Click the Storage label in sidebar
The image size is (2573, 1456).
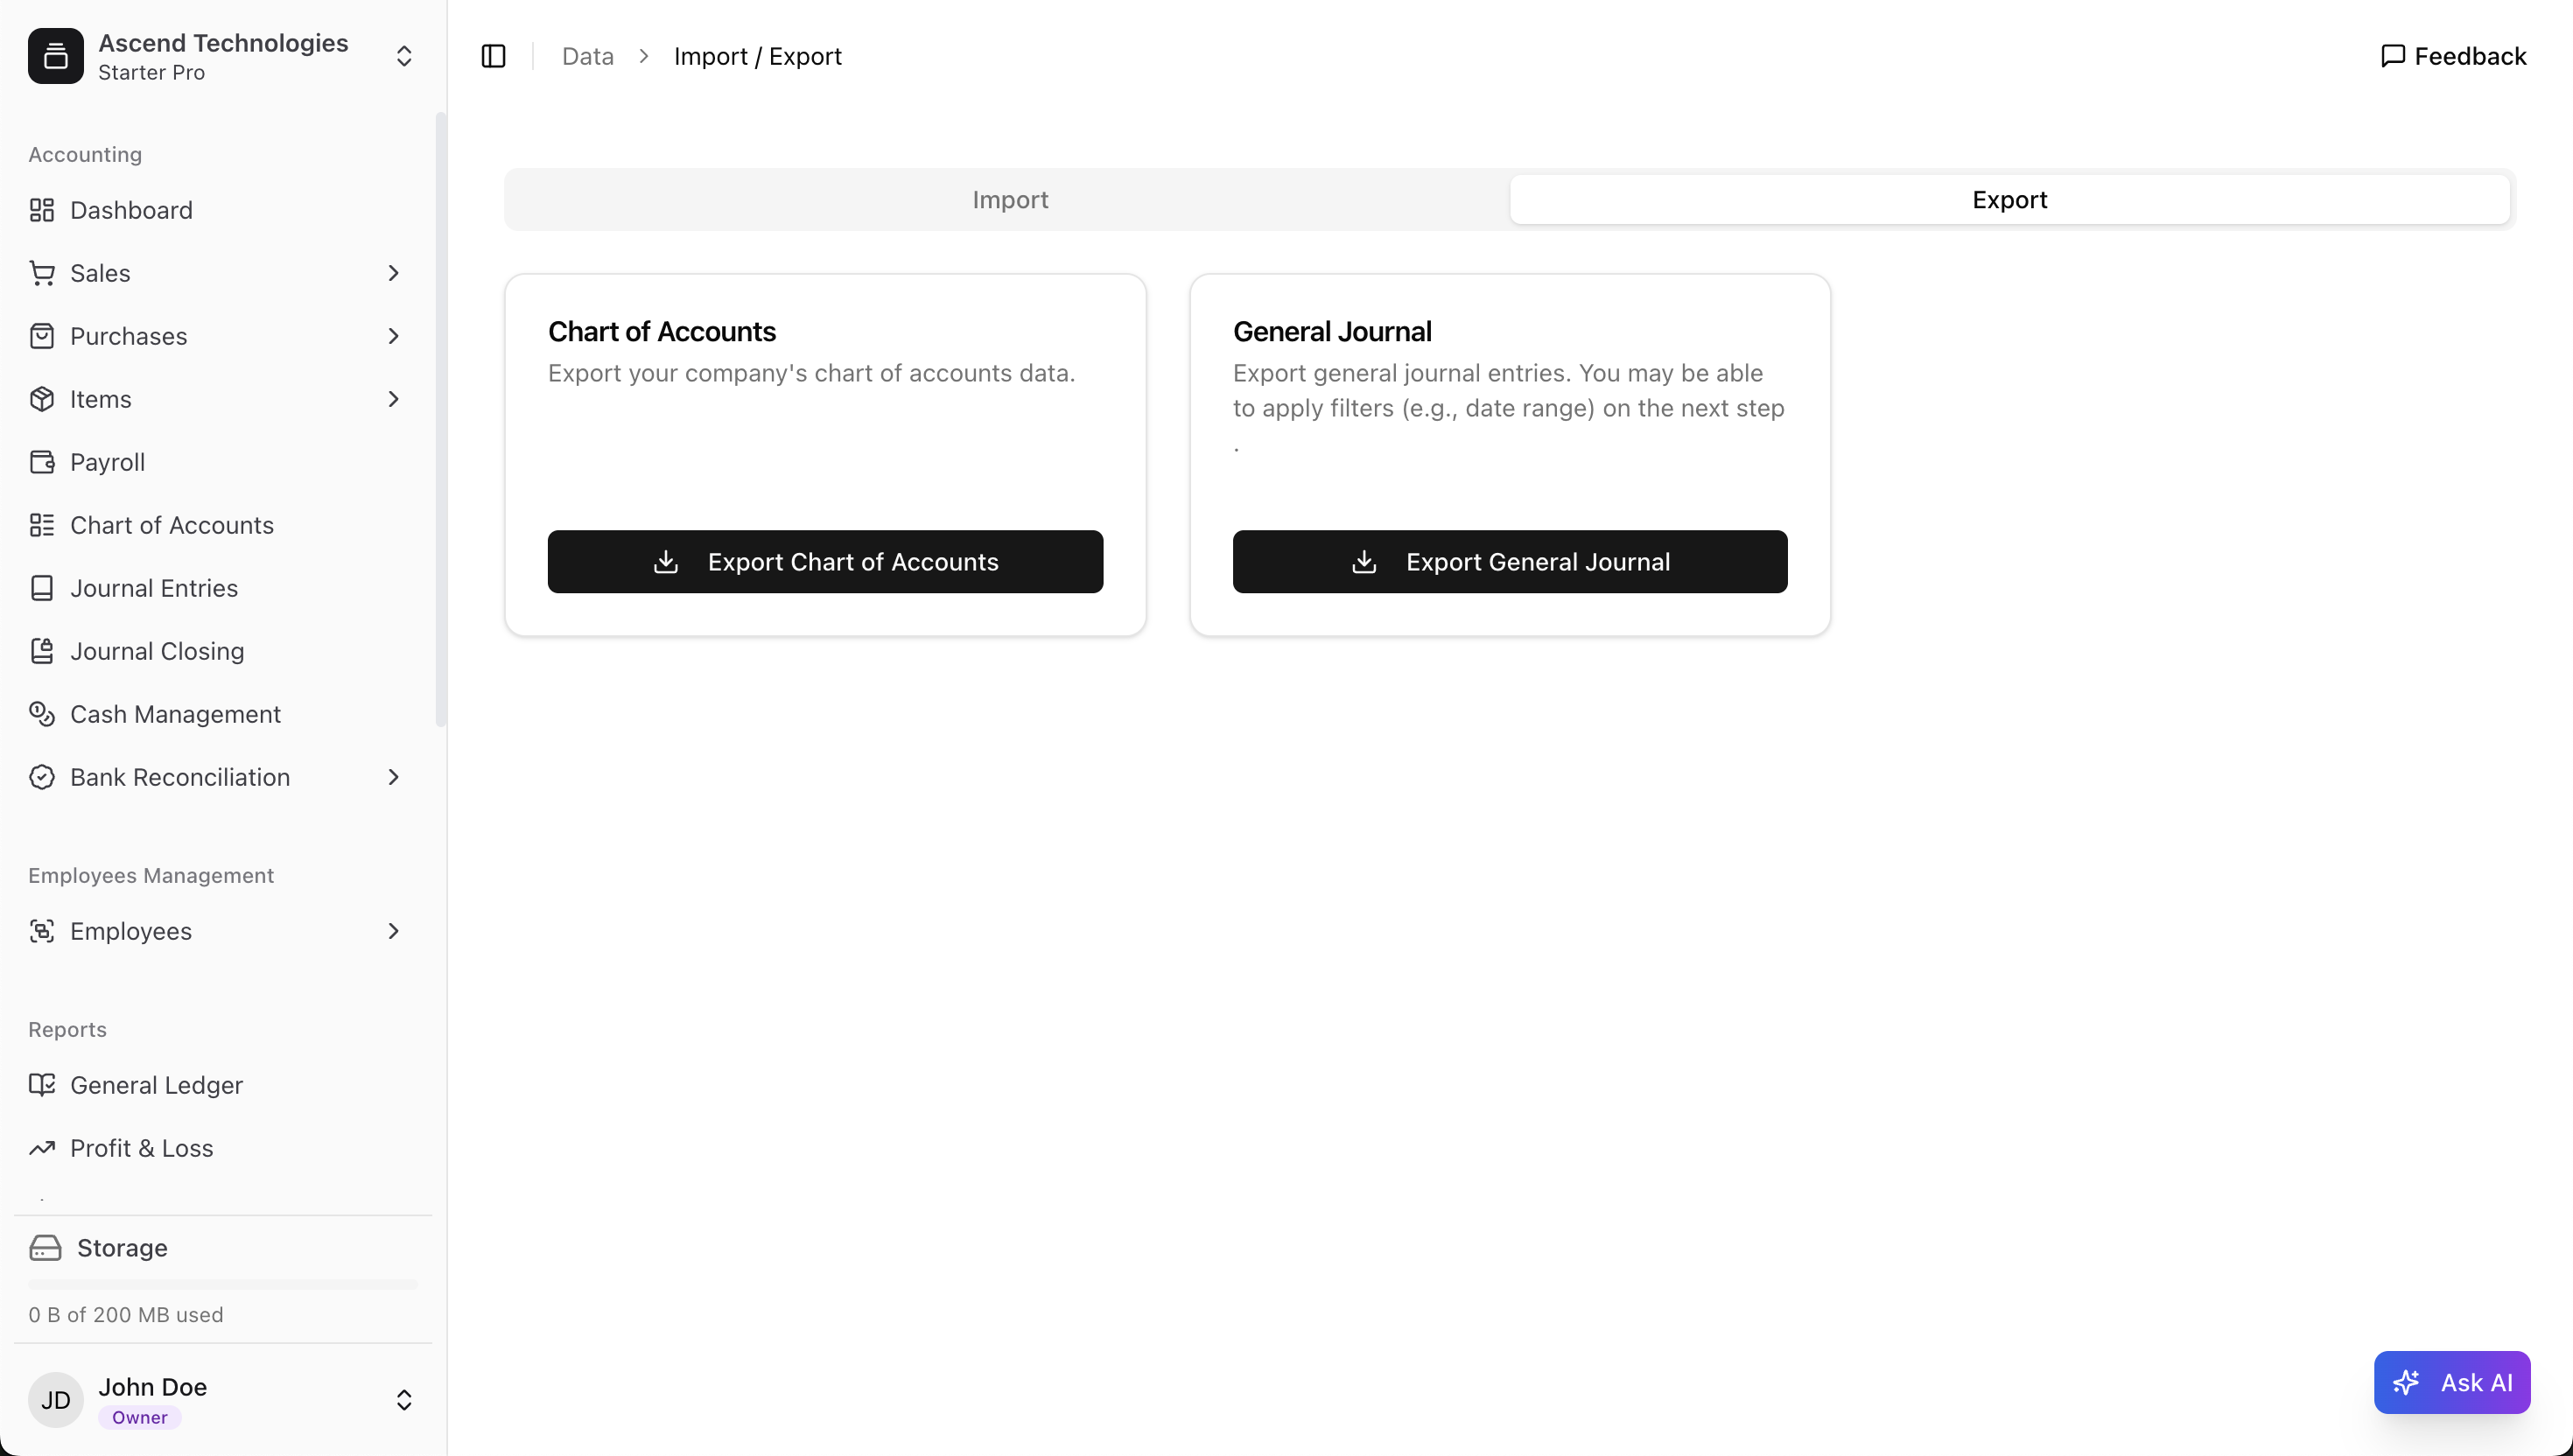tap(122, 1248)
